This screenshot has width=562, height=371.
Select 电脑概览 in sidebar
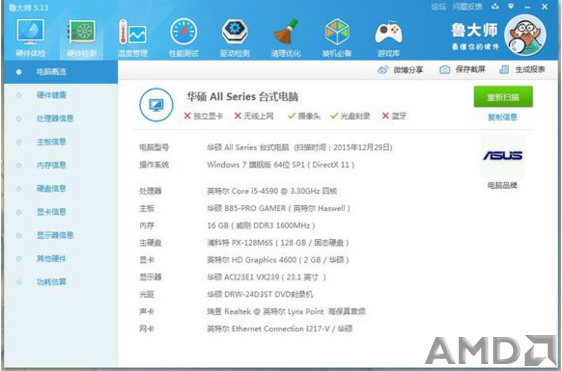click(x=61, y=72)
